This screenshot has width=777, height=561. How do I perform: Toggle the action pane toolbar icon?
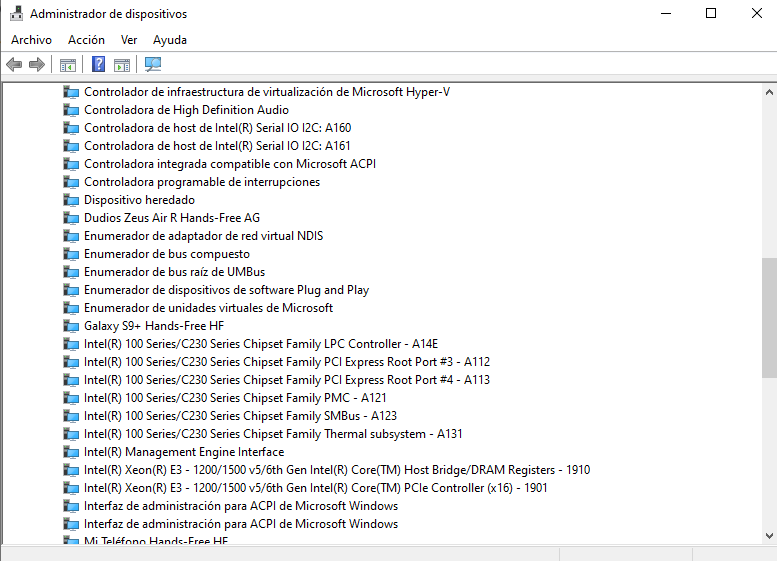[122, 65]
